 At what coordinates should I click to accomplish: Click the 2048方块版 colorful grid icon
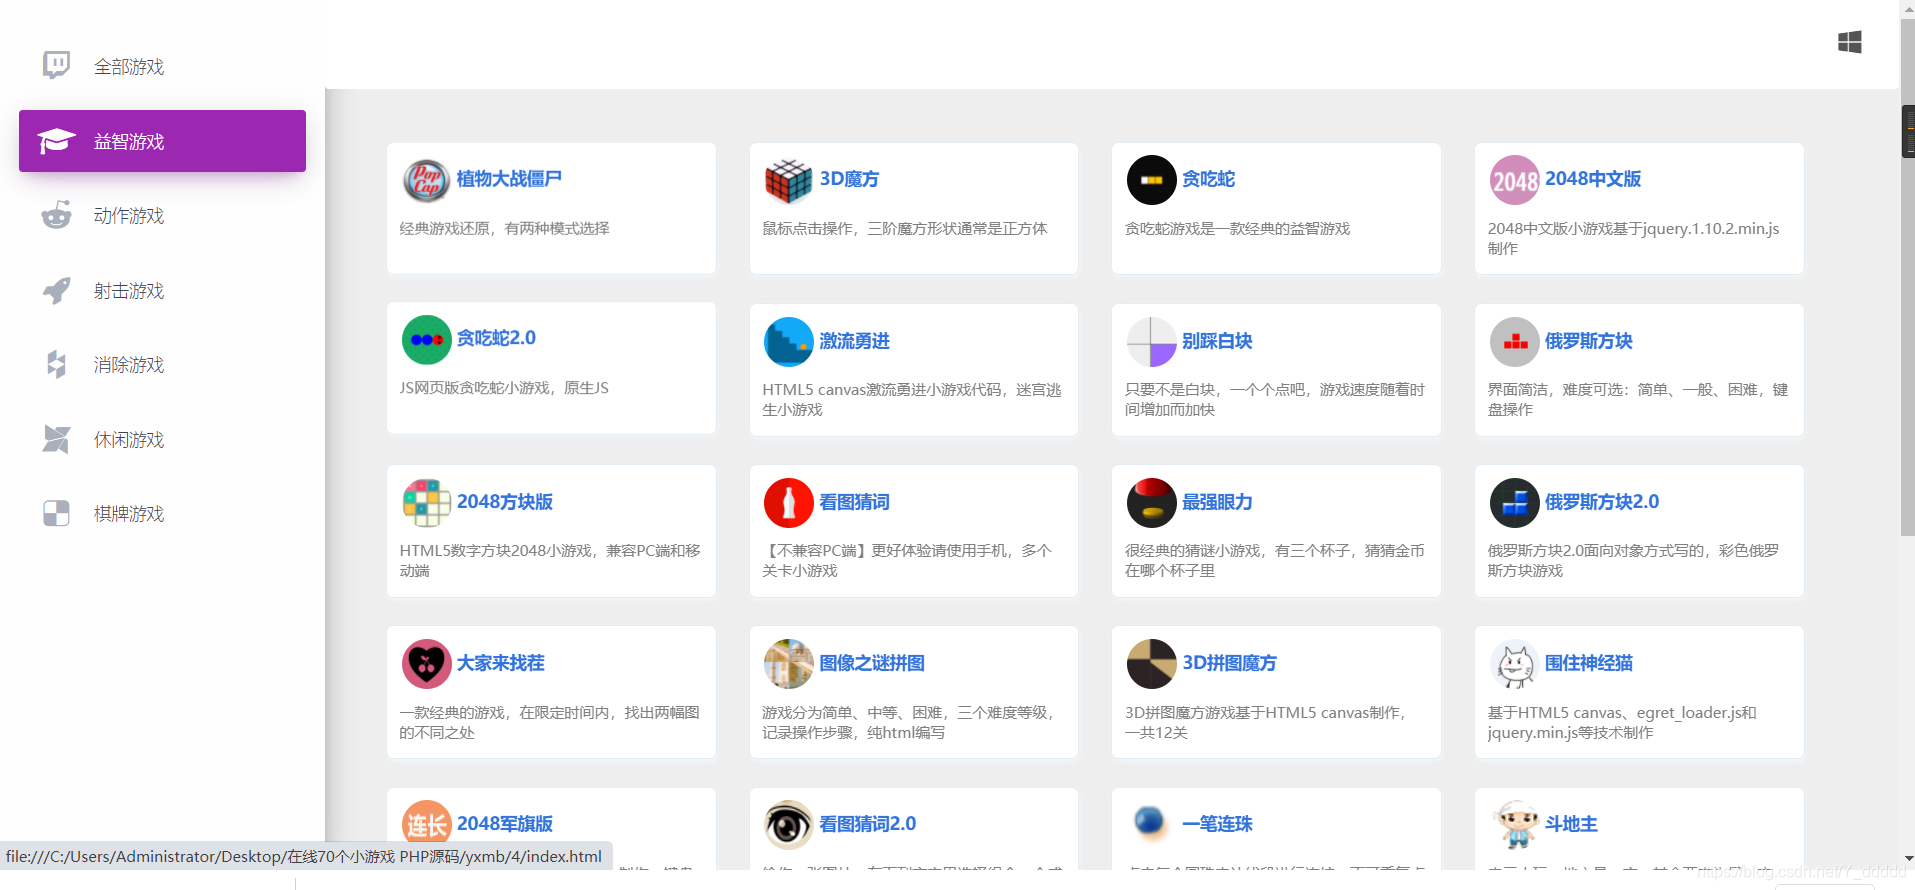coord(427,503)
